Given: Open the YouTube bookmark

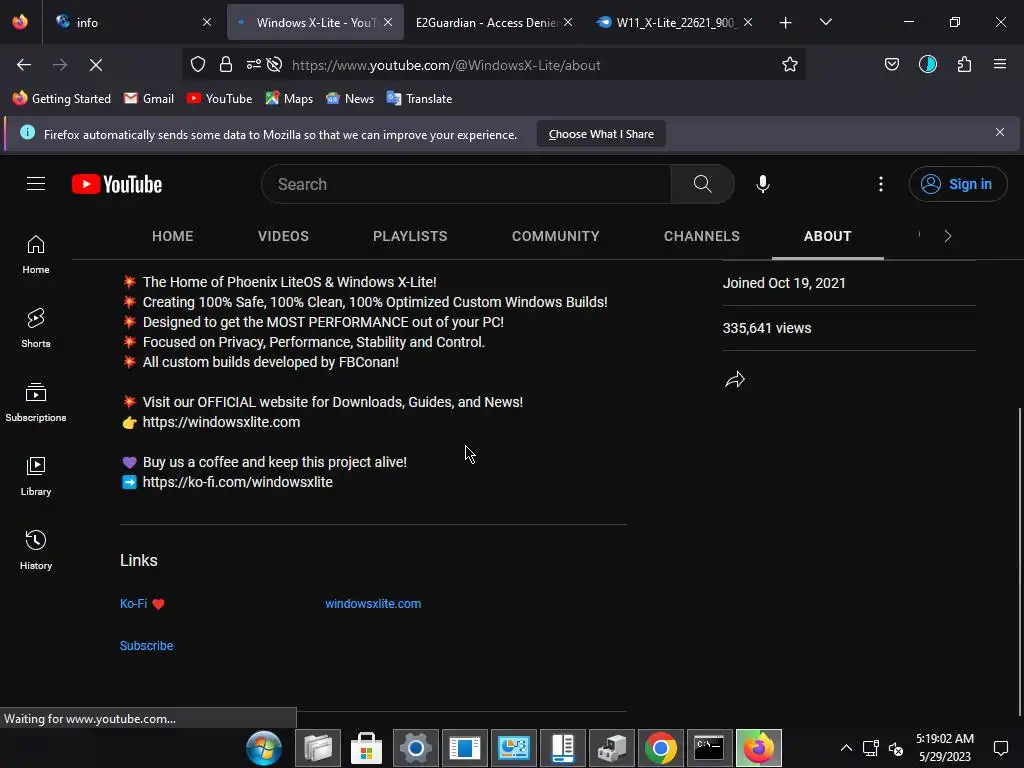Looking at the screenshot, I should pyautogui.click(x=219, y=99).
